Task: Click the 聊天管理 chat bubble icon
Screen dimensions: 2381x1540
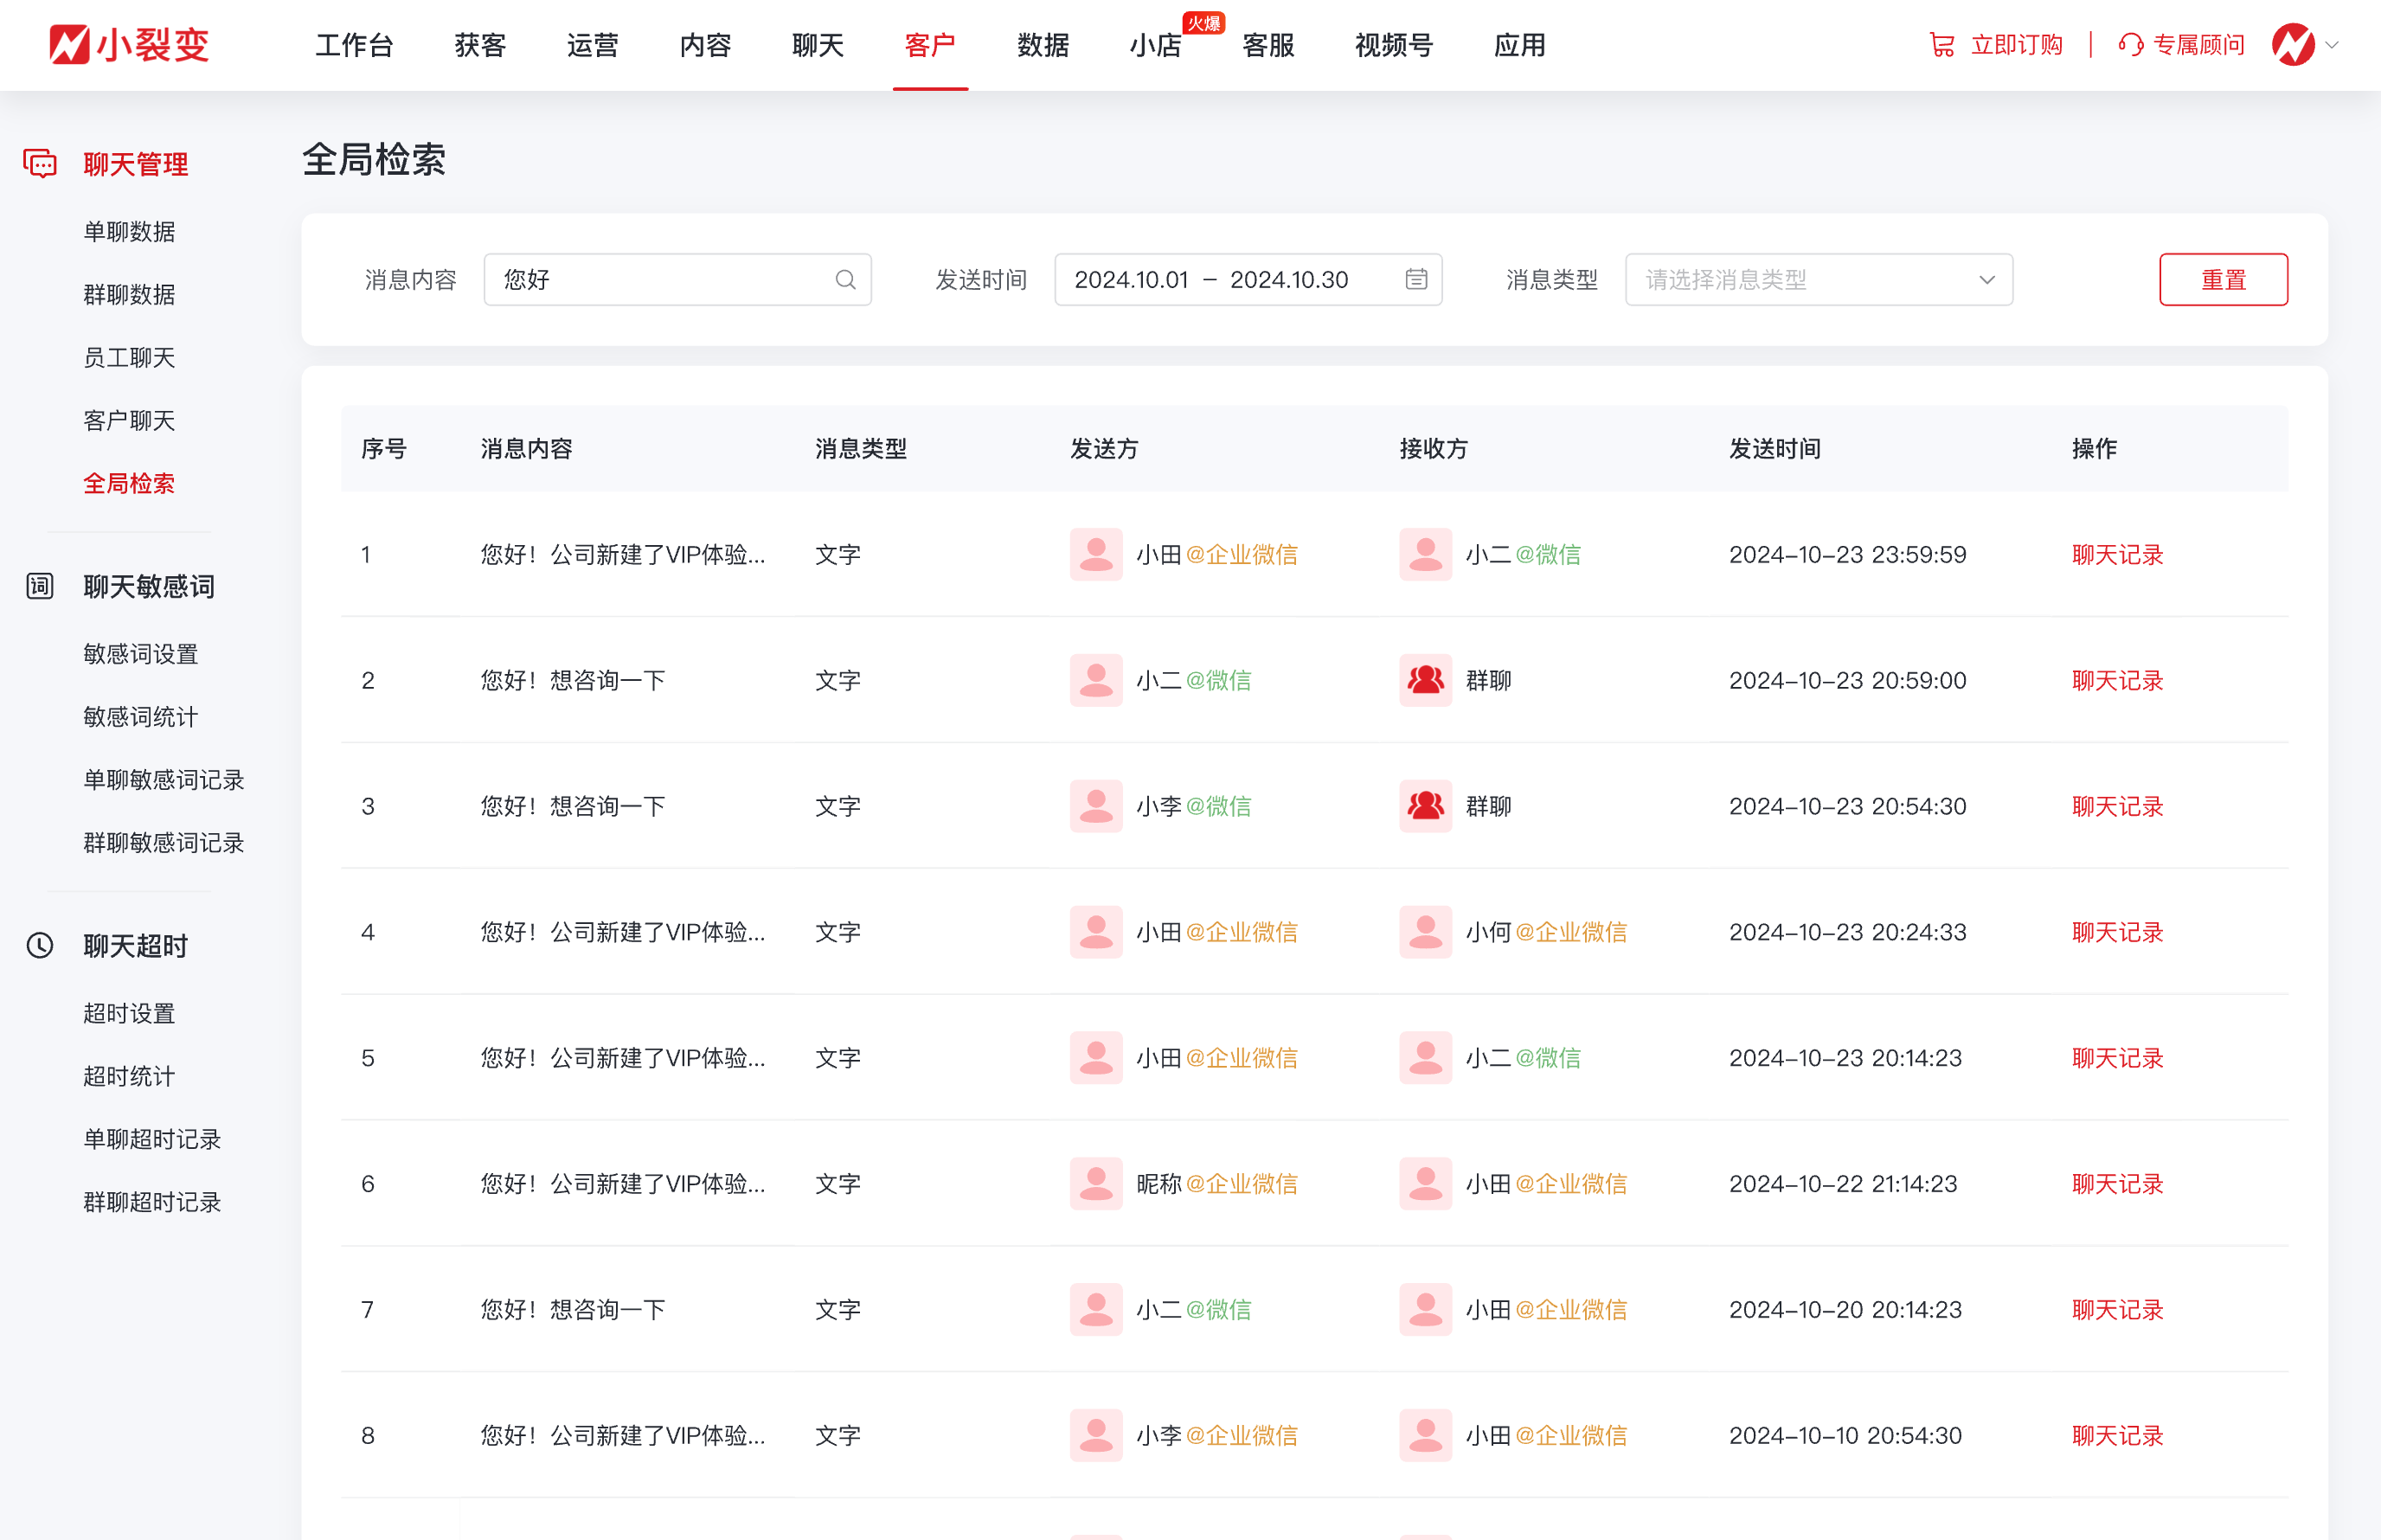Action: [x=40, y=163]
